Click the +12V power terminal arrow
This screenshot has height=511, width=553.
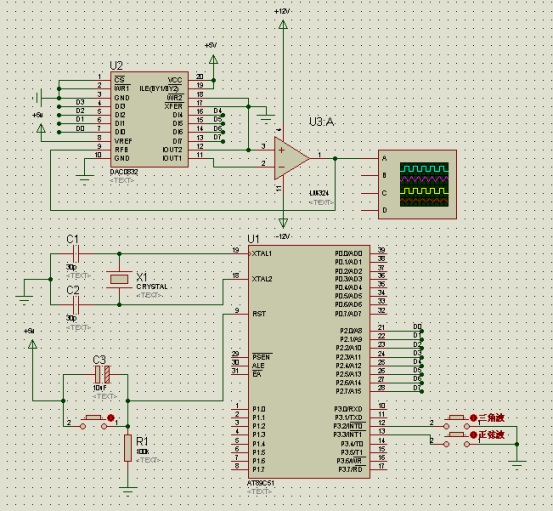283,24
